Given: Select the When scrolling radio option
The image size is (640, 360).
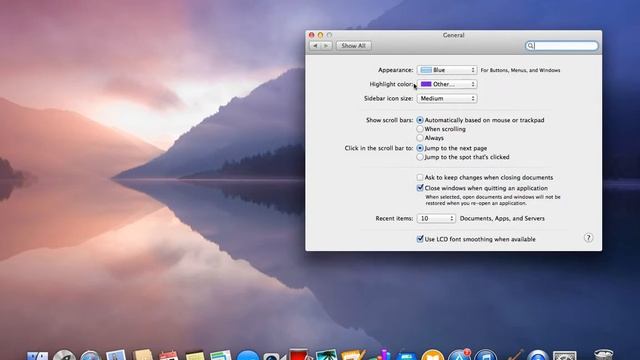Looking at the screenshot, I should 420,129.
